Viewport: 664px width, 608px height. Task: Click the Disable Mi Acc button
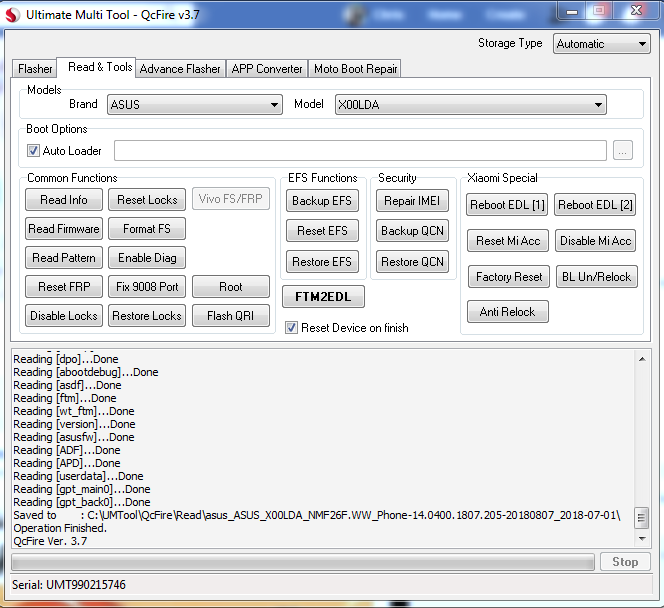tap(596, 241)
